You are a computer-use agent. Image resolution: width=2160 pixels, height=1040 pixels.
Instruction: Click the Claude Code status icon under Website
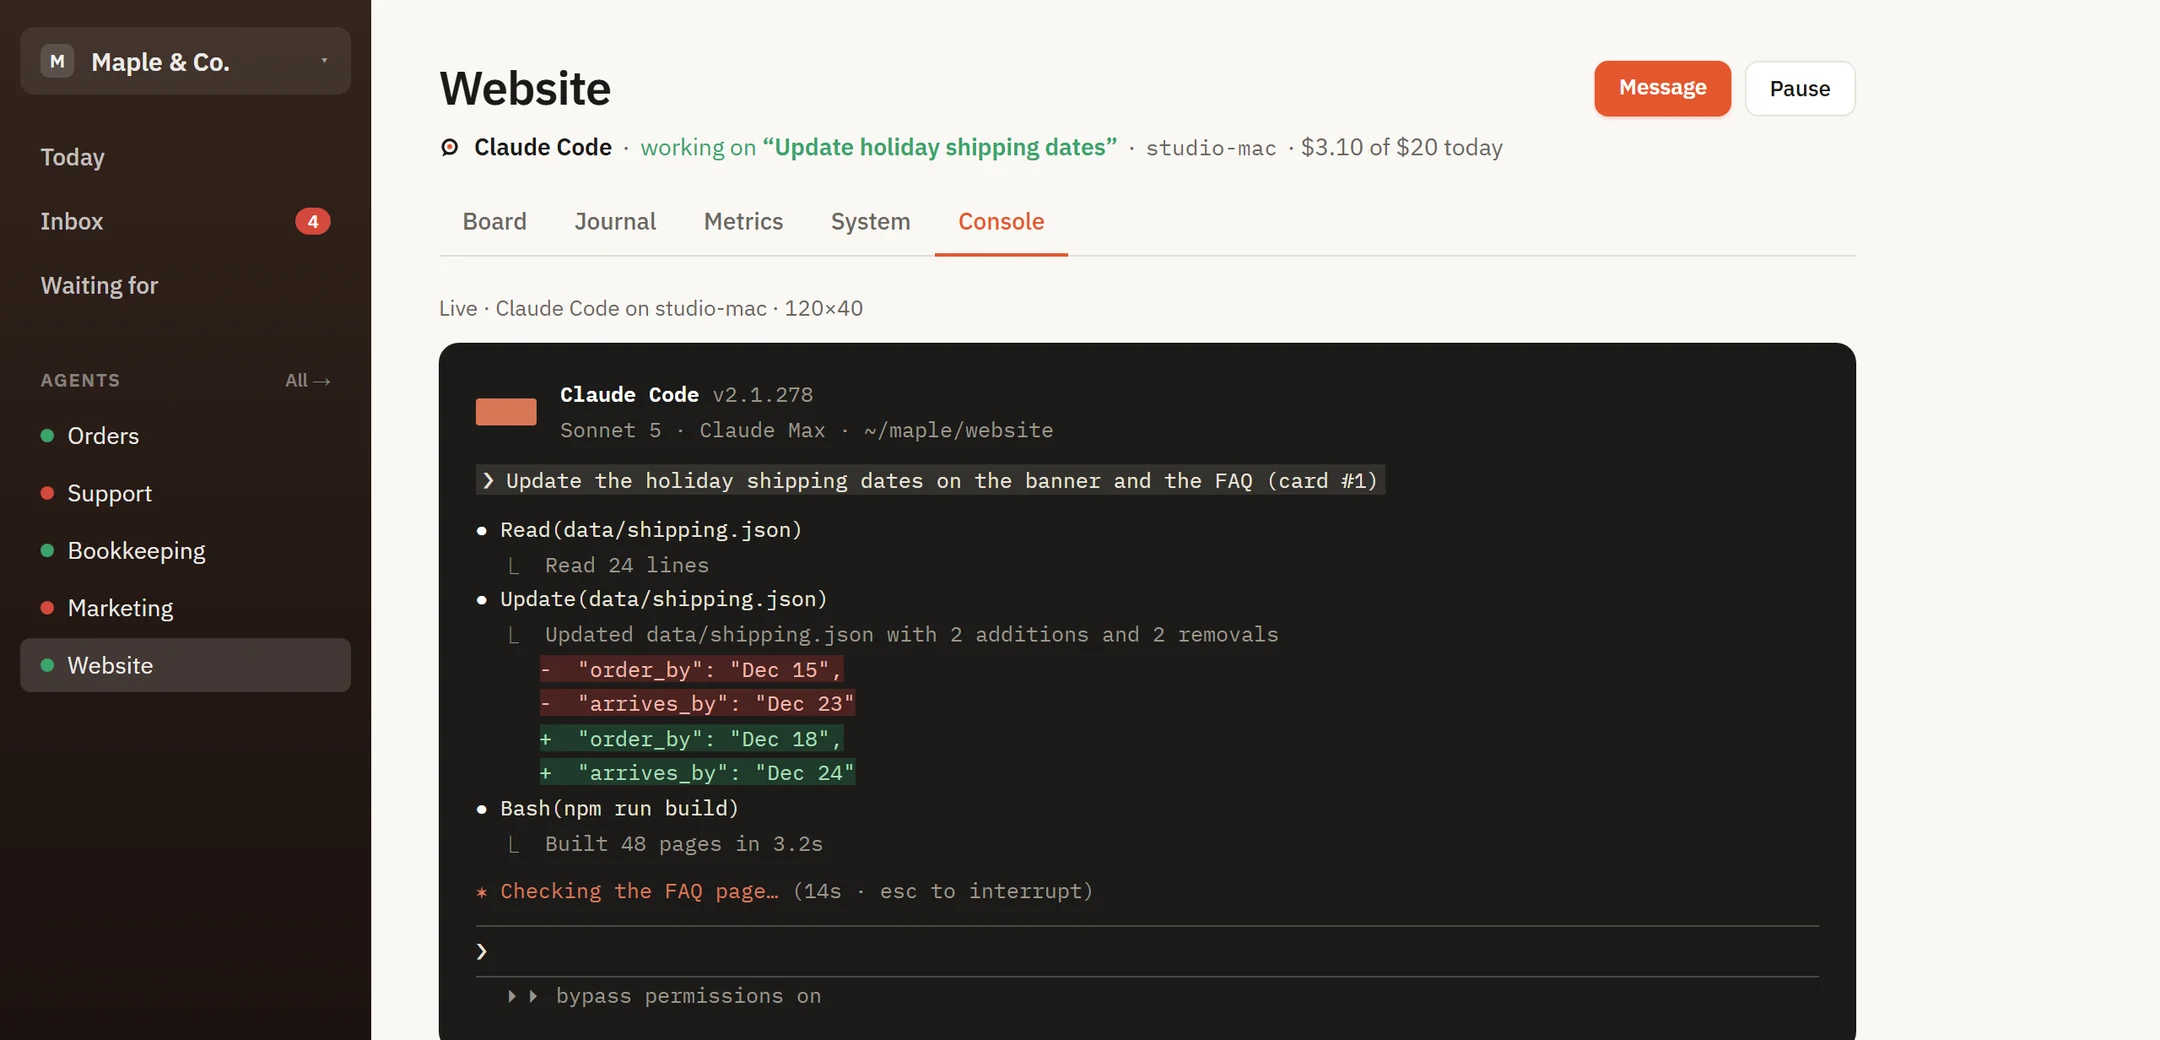[450, 147]
